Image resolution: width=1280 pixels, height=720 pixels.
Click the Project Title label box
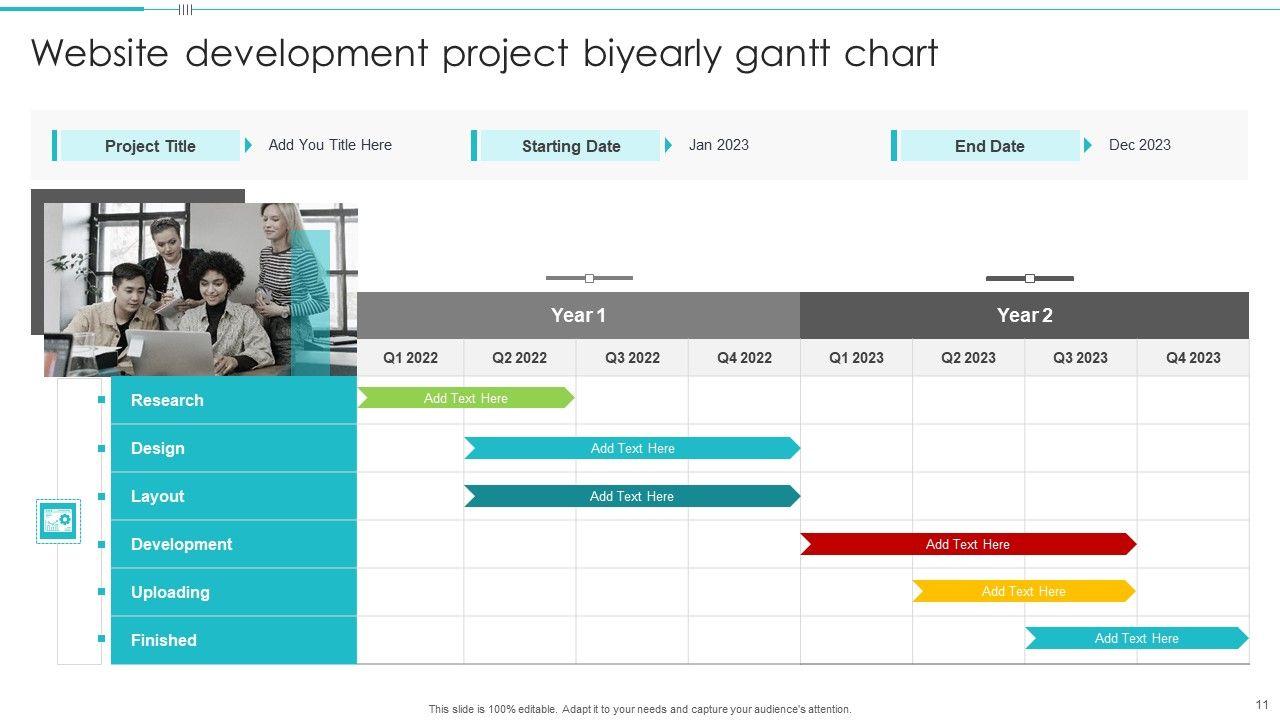pos(150,146)
